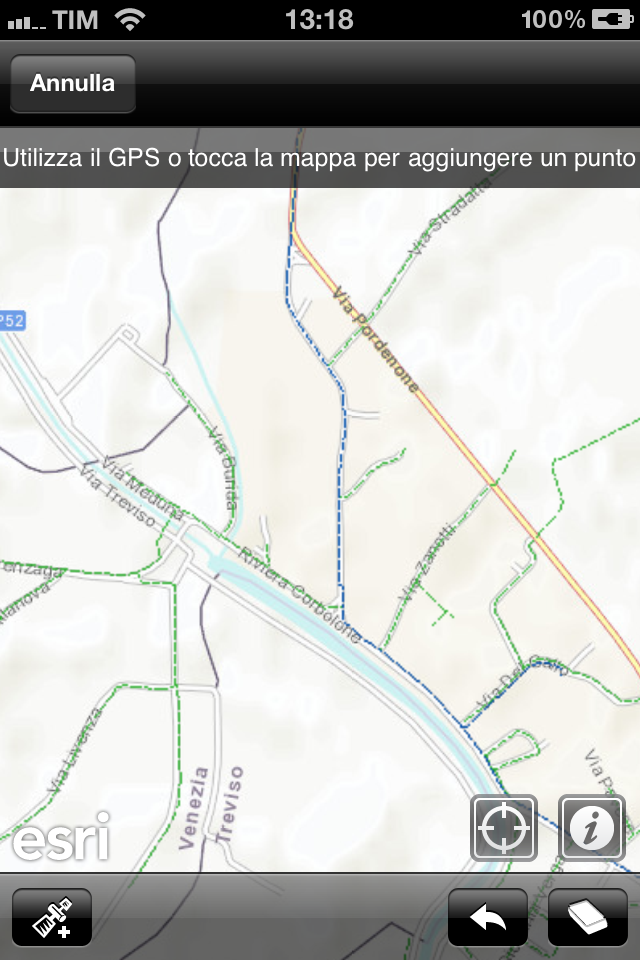Viewport: 640px width, 960px height.
Task: Tap the Treviso map label
Action: click(228, 804)
